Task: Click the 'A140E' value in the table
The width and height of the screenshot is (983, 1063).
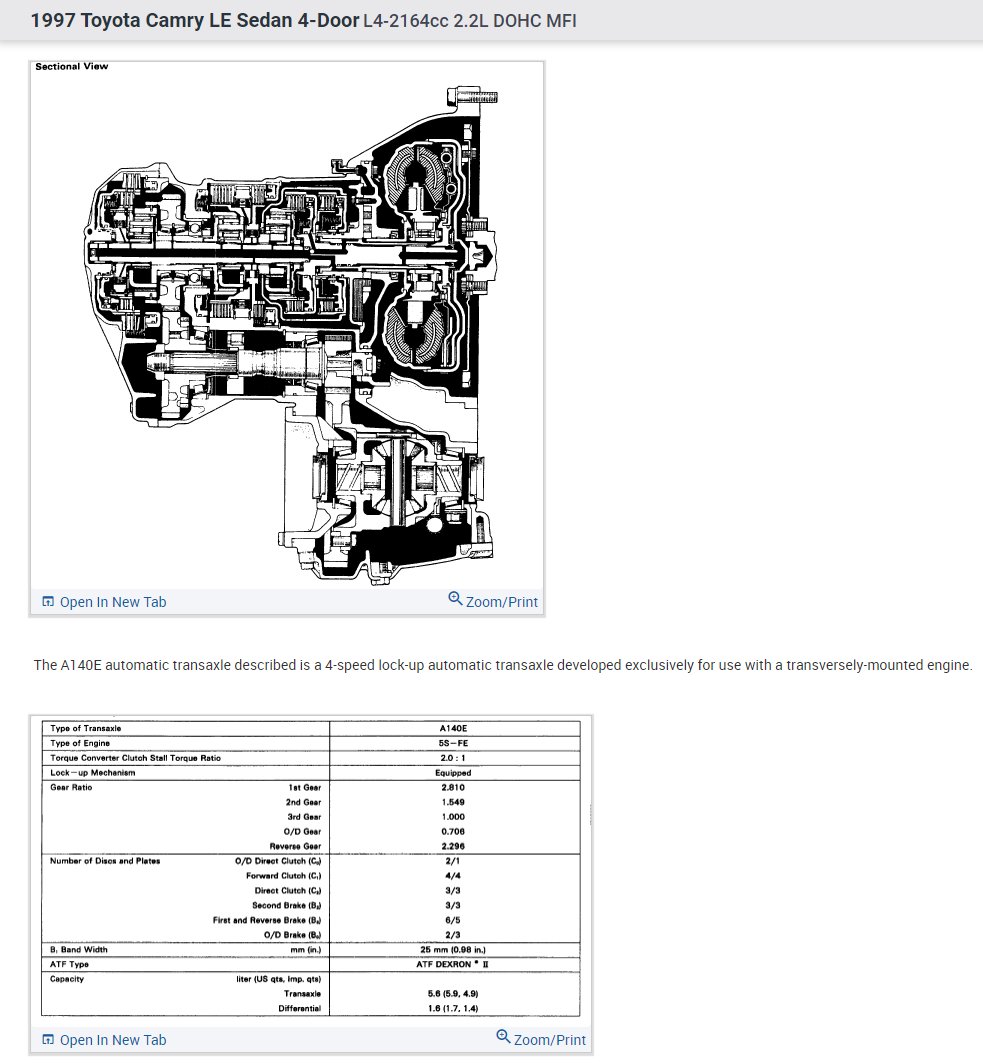Action: (x=454, y=729)
